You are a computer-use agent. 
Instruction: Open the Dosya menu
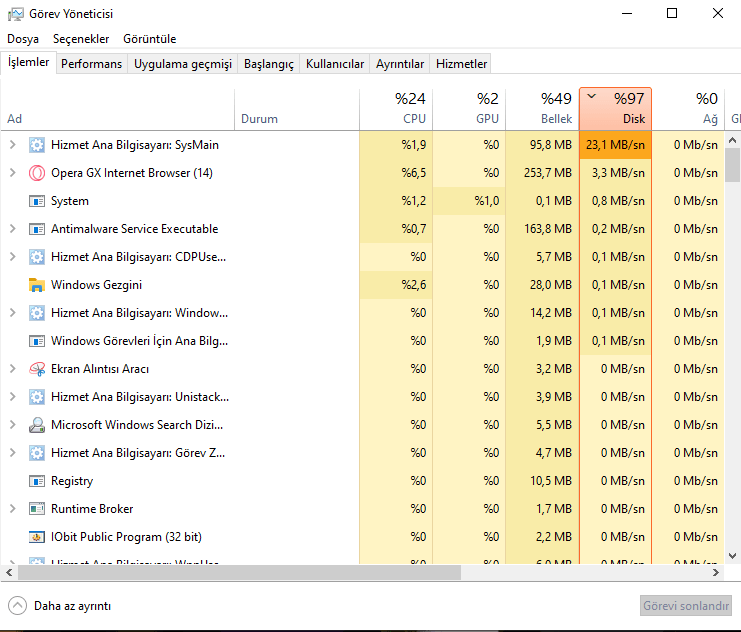[x=23, y=39]
